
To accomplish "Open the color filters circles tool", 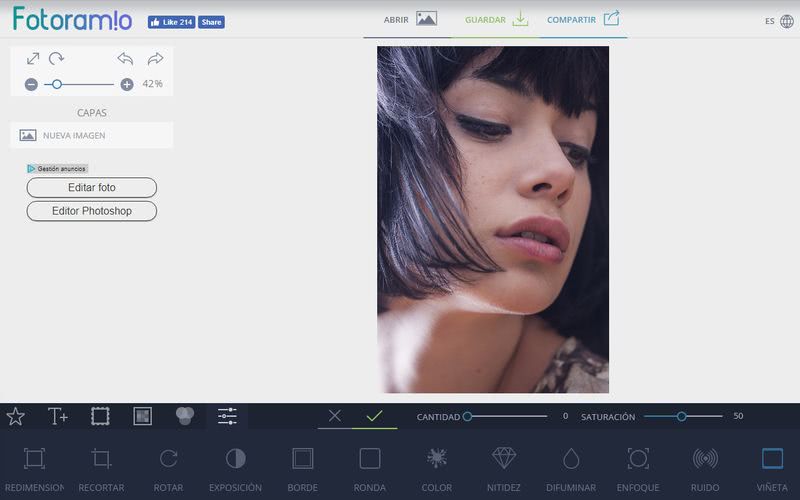I will point(185,416).
